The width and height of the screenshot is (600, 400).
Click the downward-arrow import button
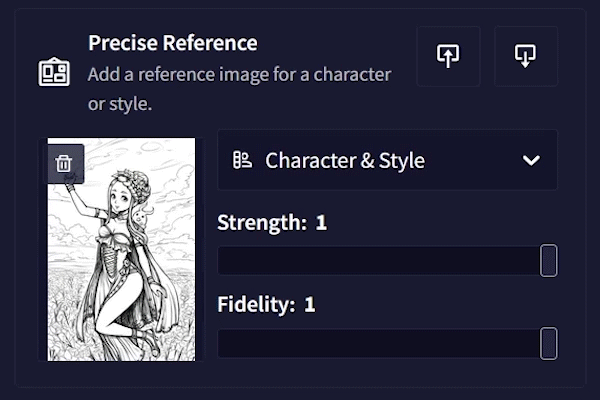[526, 56]
